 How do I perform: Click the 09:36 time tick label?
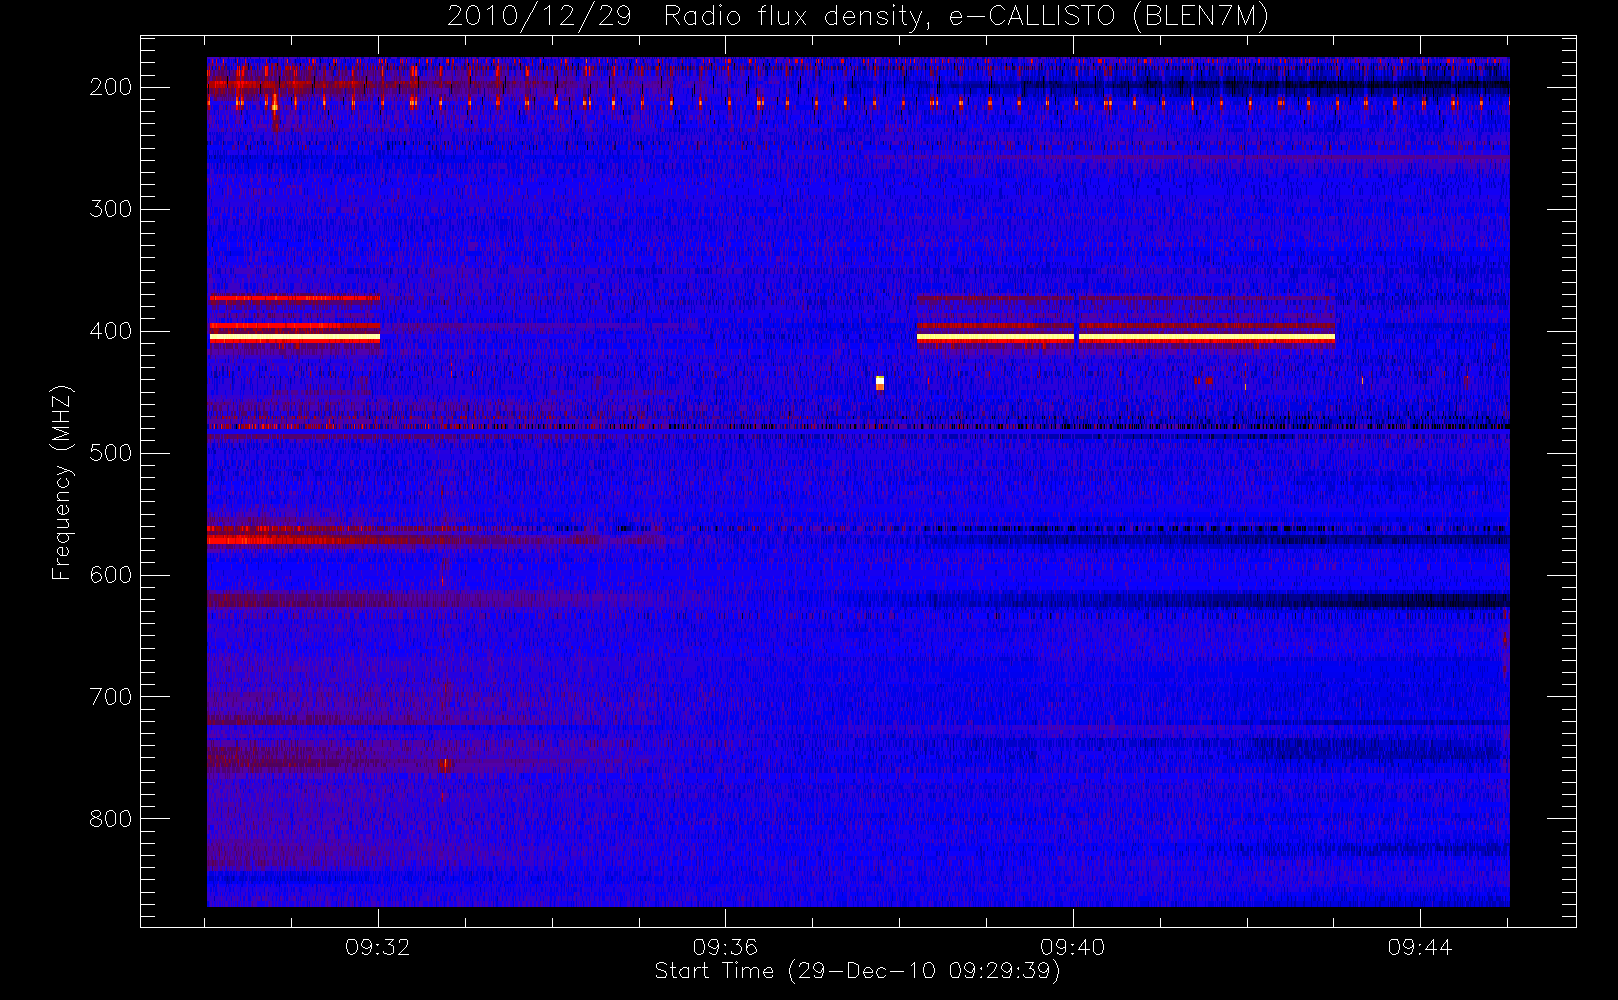tap(725, 947)
